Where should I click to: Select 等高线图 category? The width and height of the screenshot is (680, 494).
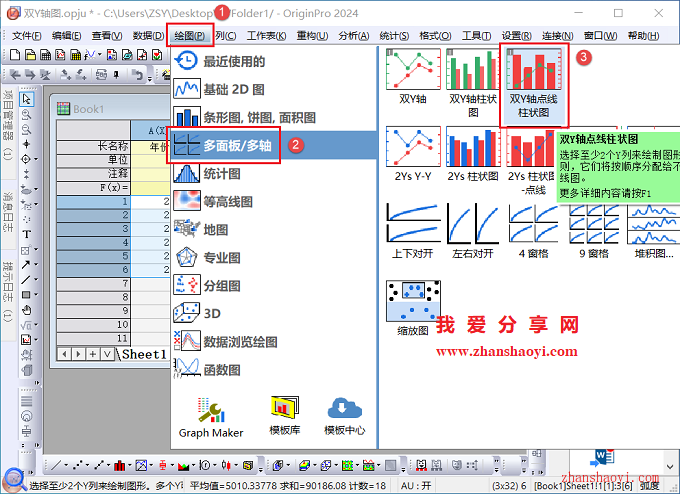pos(274,202)
